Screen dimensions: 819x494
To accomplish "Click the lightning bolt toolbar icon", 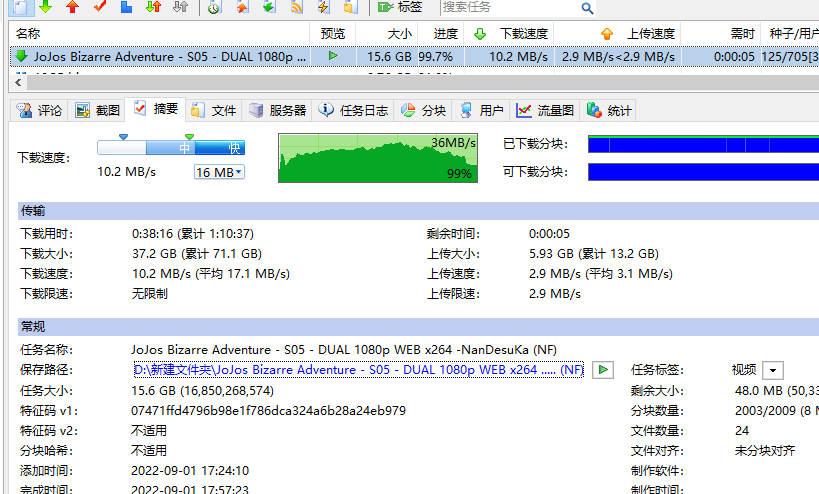I will [323, 7].
